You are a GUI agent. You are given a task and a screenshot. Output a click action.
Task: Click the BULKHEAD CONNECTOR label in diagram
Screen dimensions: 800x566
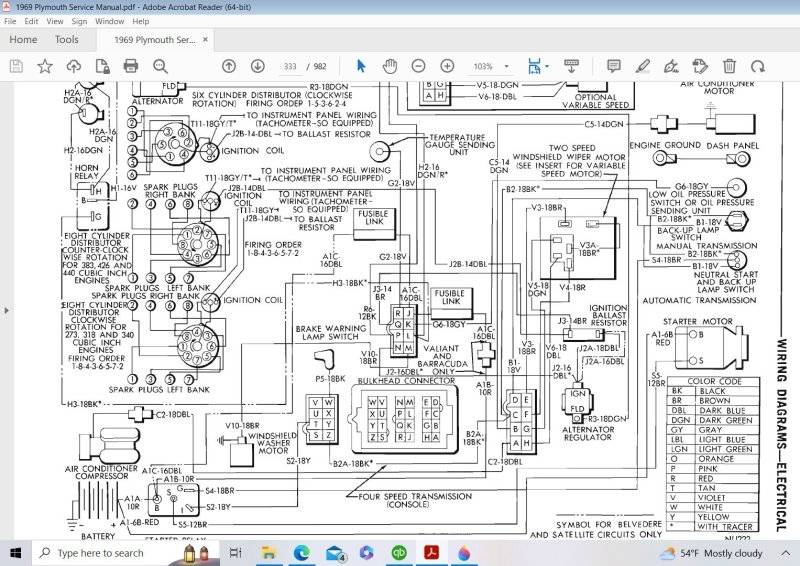click(x=406, y=381)
